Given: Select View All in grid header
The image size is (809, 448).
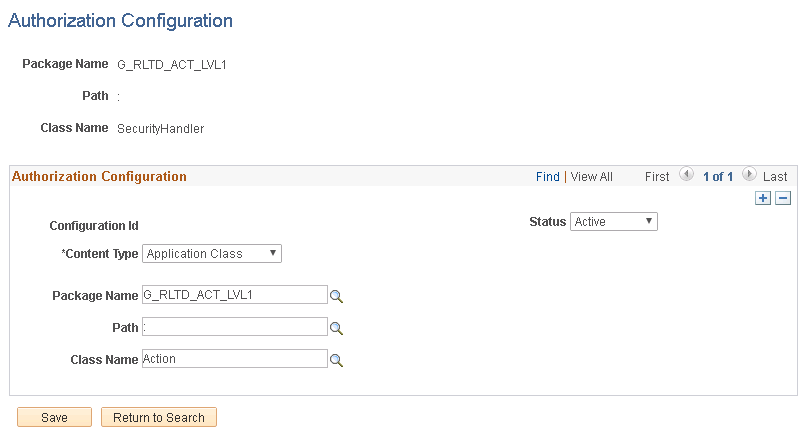Looking at the screenshot, I should tap(592, 177).
